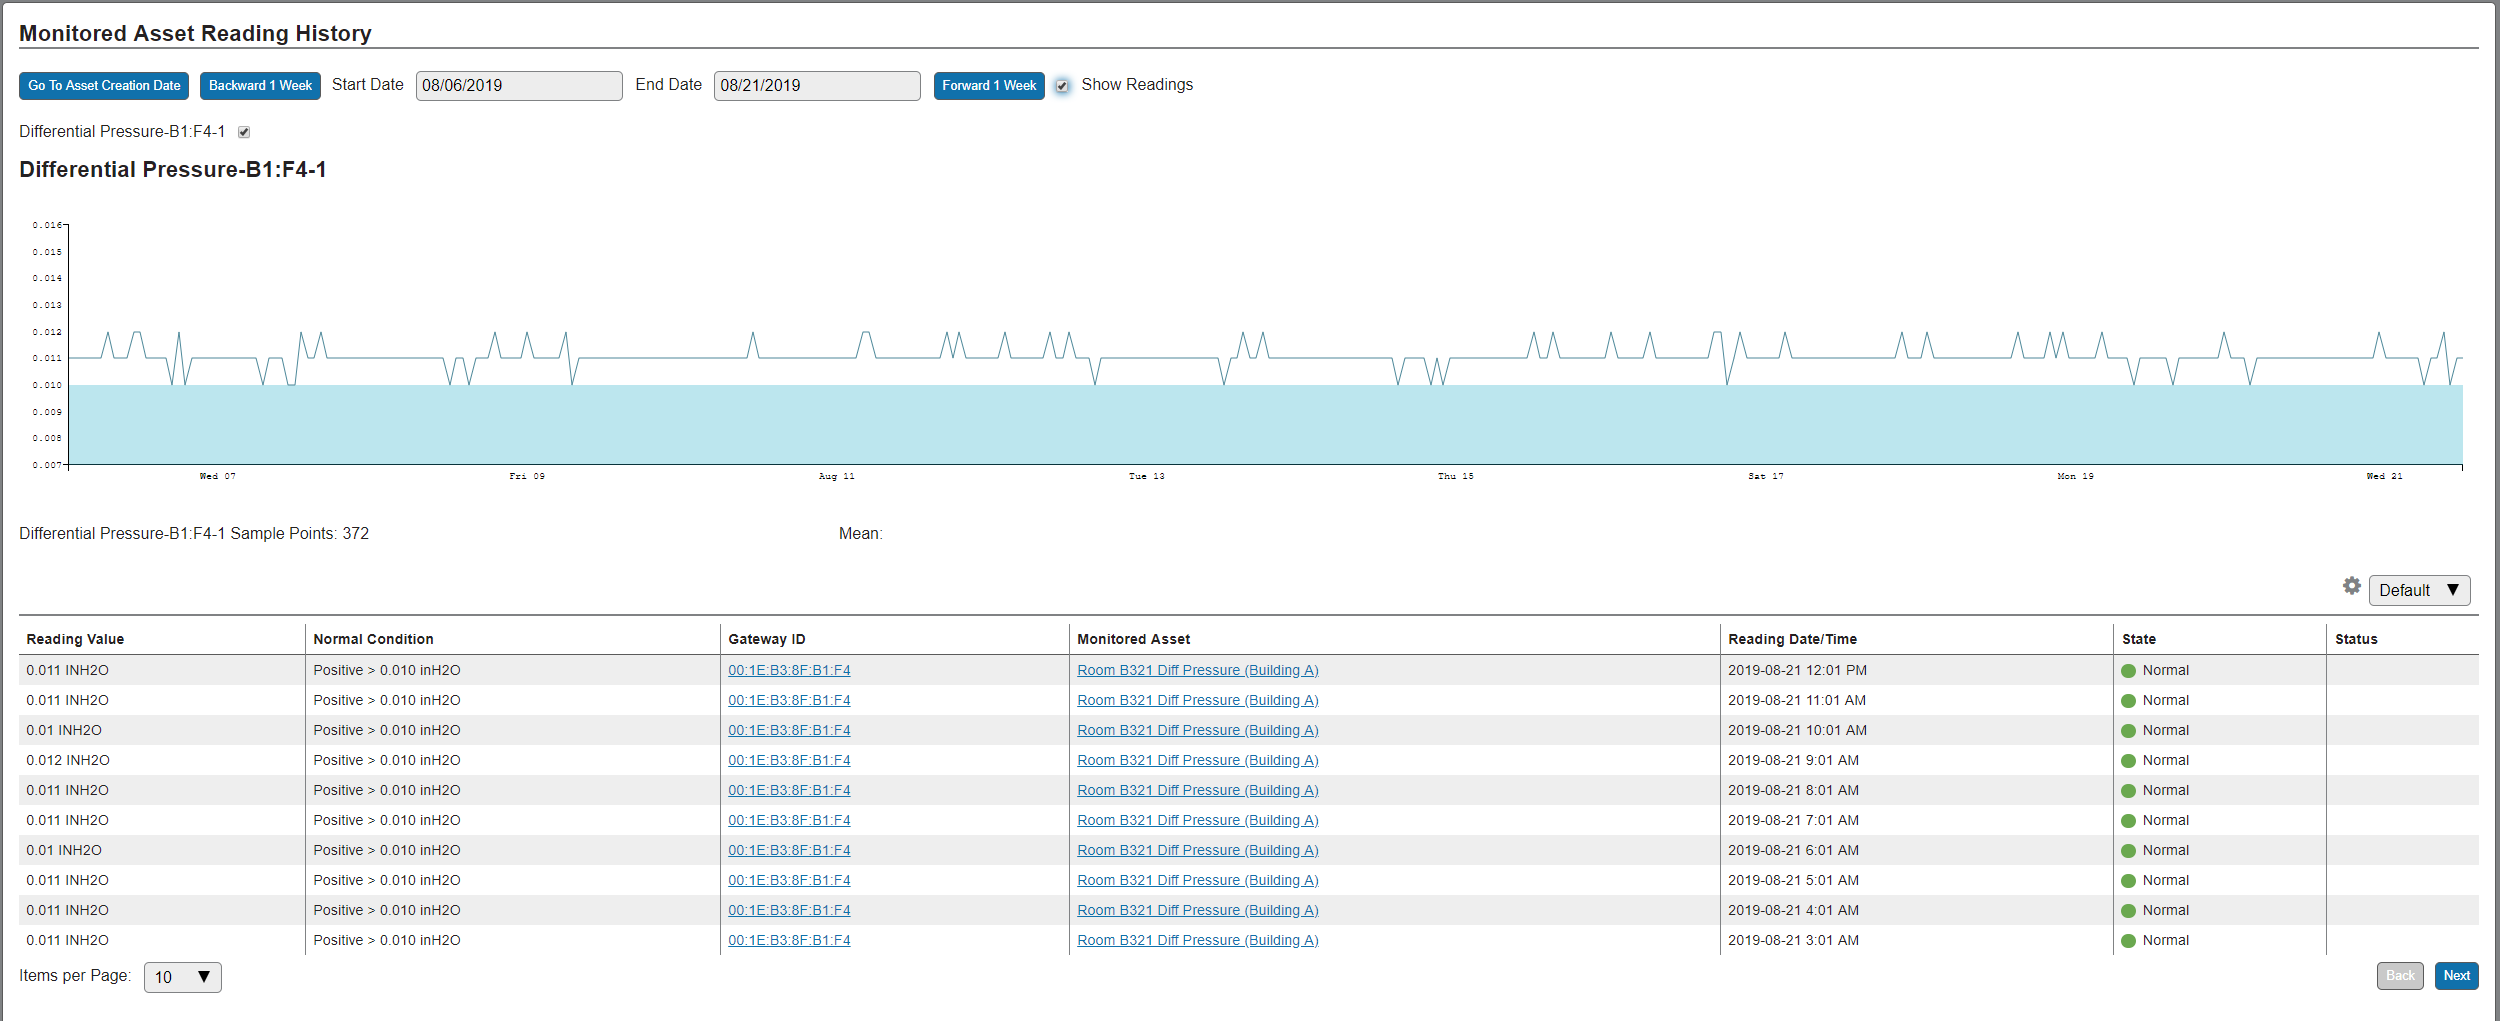This screenshot has height=1021, width=2500.
Task: Click the Normal status dot on the 3:01 AM row
Action: [x=2128, y=940]
